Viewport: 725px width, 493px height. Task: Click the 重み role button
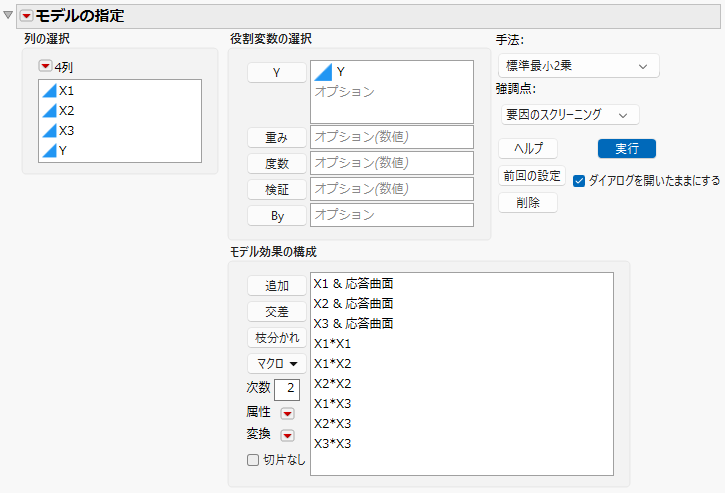[276, 137]
